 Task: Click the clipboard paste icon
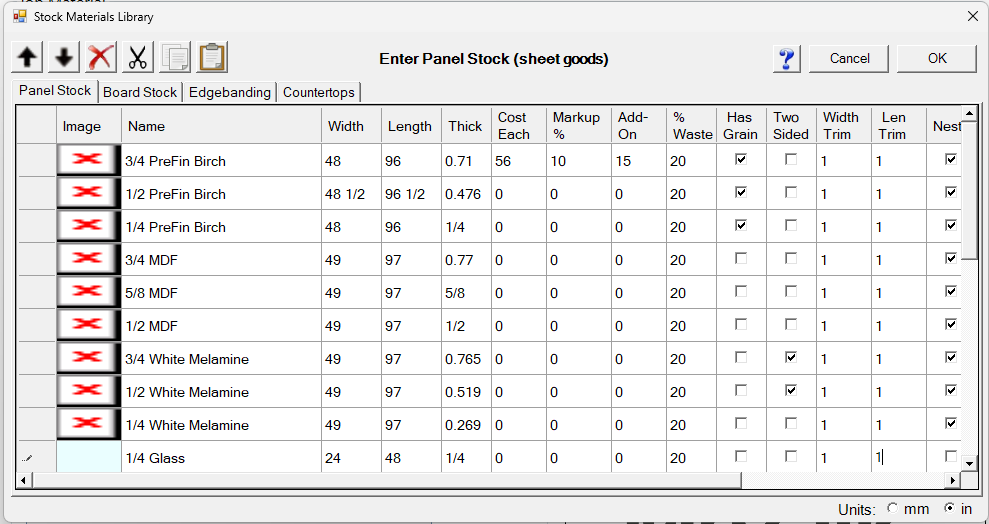212,58
